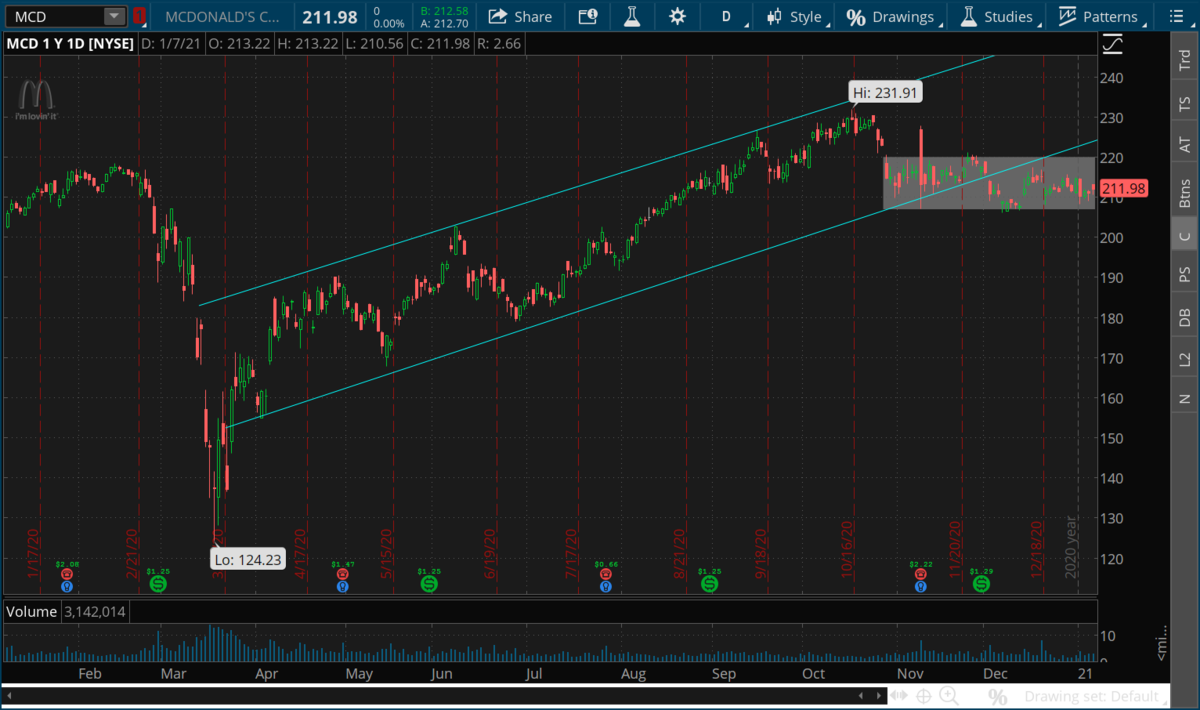Click the red symbol link clipboard icon

(x=139, y=16)
